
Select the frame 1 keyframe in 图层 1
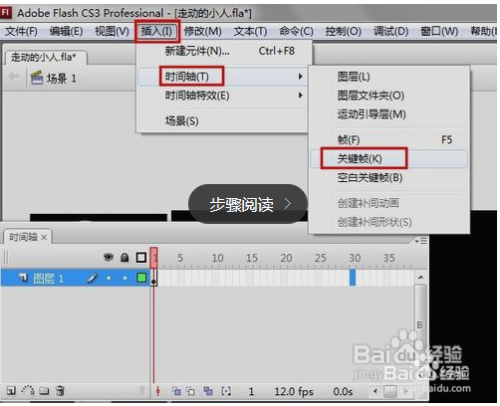(154, 278)
